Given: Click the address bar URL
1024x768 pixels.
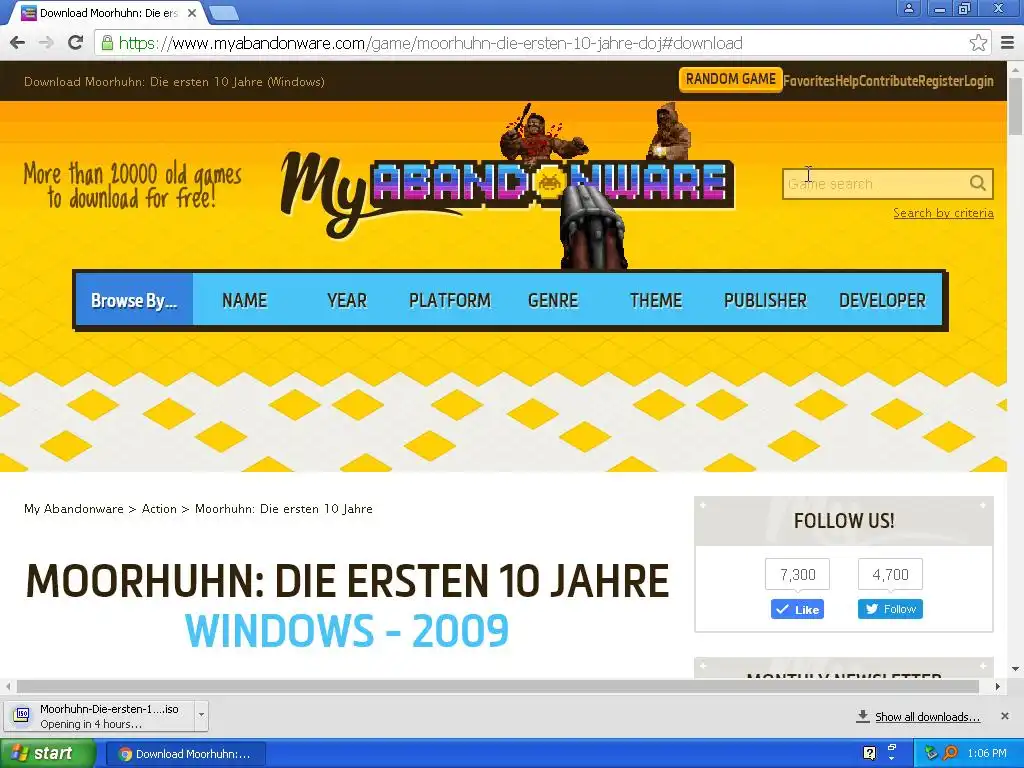Looking at the screenshot, I should click(x=430, y=43).
